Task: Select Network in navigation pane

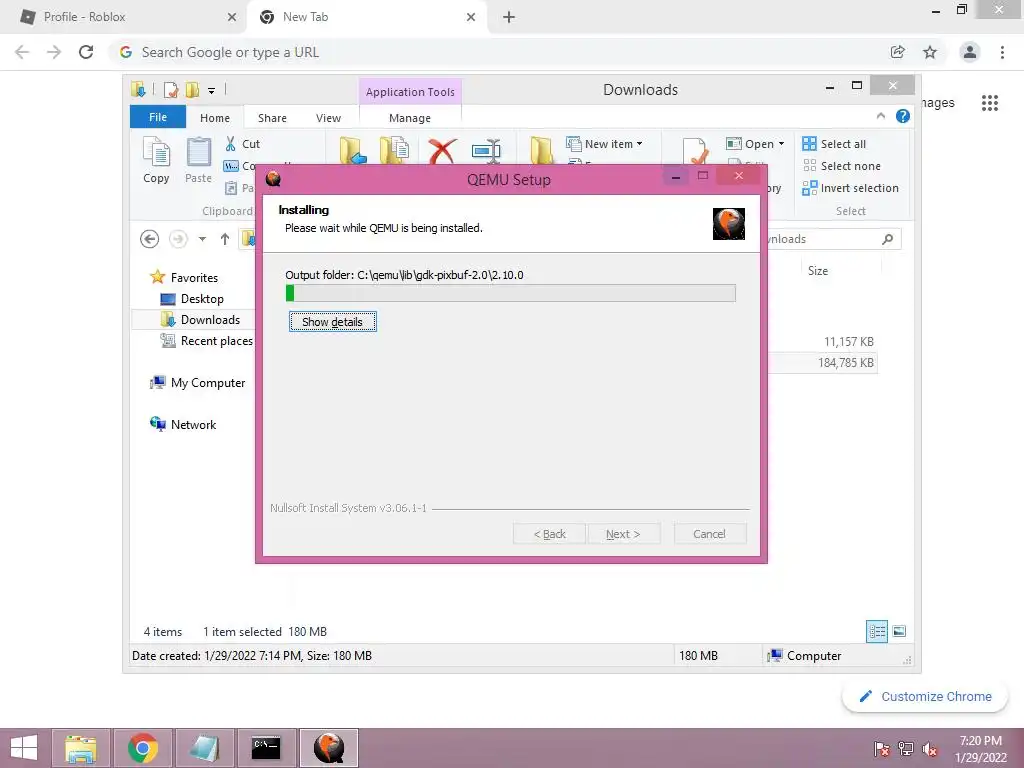Action: coord(183,424)
